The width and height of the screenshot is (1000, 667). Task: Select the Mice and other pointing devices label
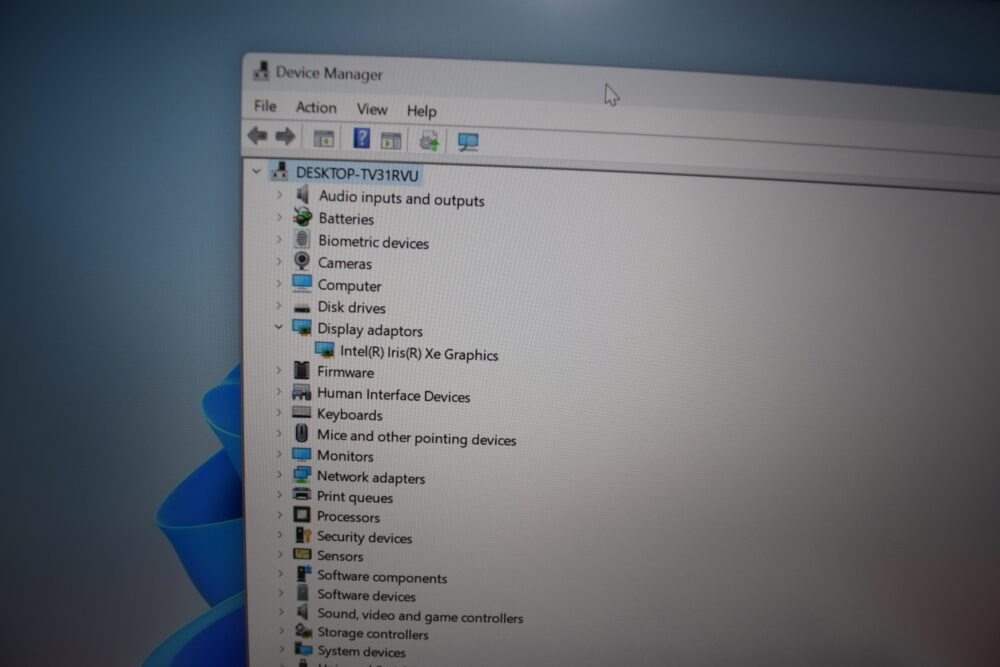pyautogui.click(x=416, y=437)
